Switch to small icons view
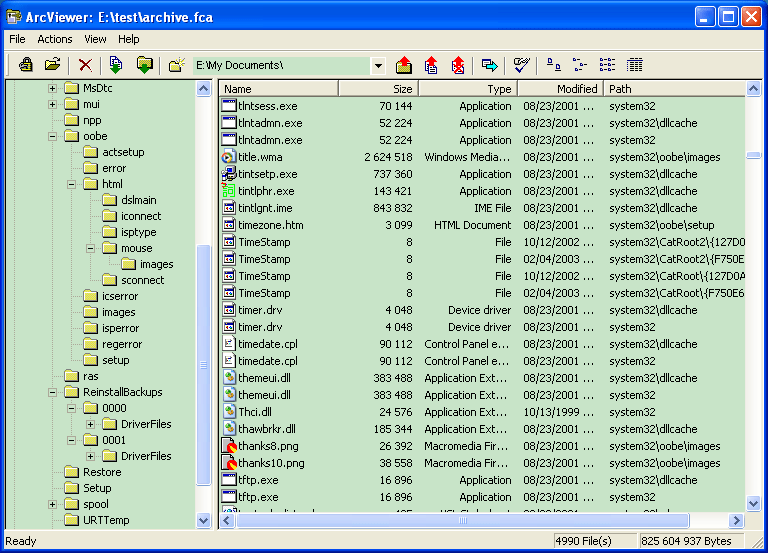The width and height of the screenshot is (768, 553). [x=580, y=65]
